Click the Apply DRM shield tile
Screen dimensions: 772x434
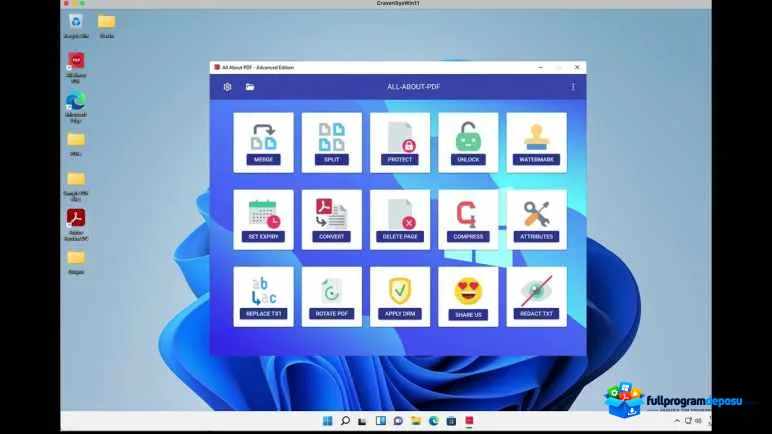[400, 297]
